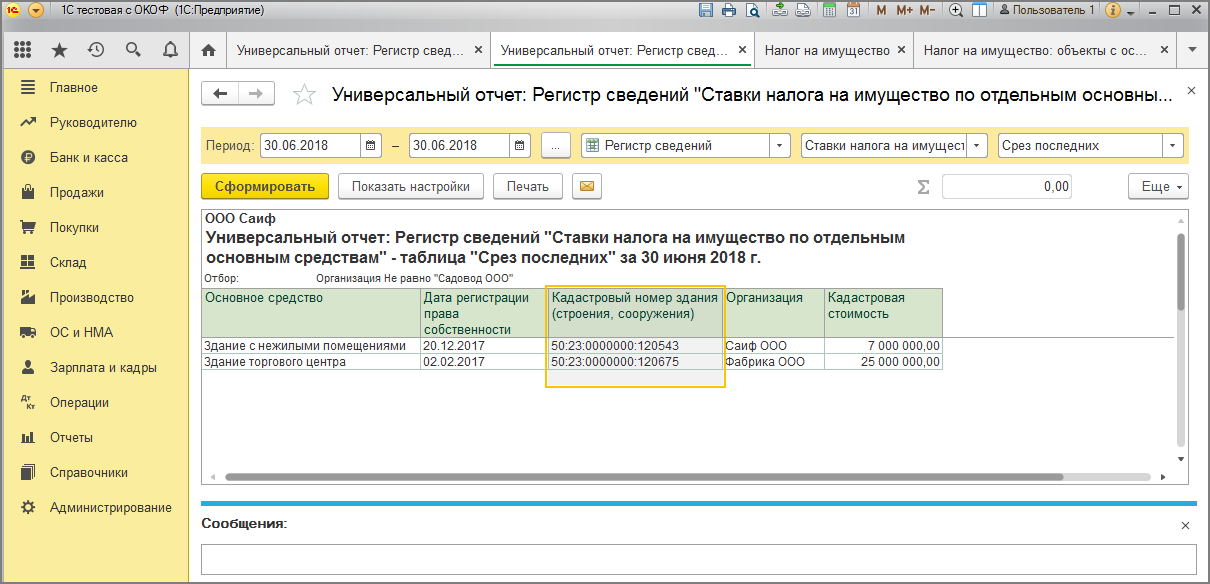Click the Go To Link icon
This screenshot has height=584, width=1210.
pos(803,10)
